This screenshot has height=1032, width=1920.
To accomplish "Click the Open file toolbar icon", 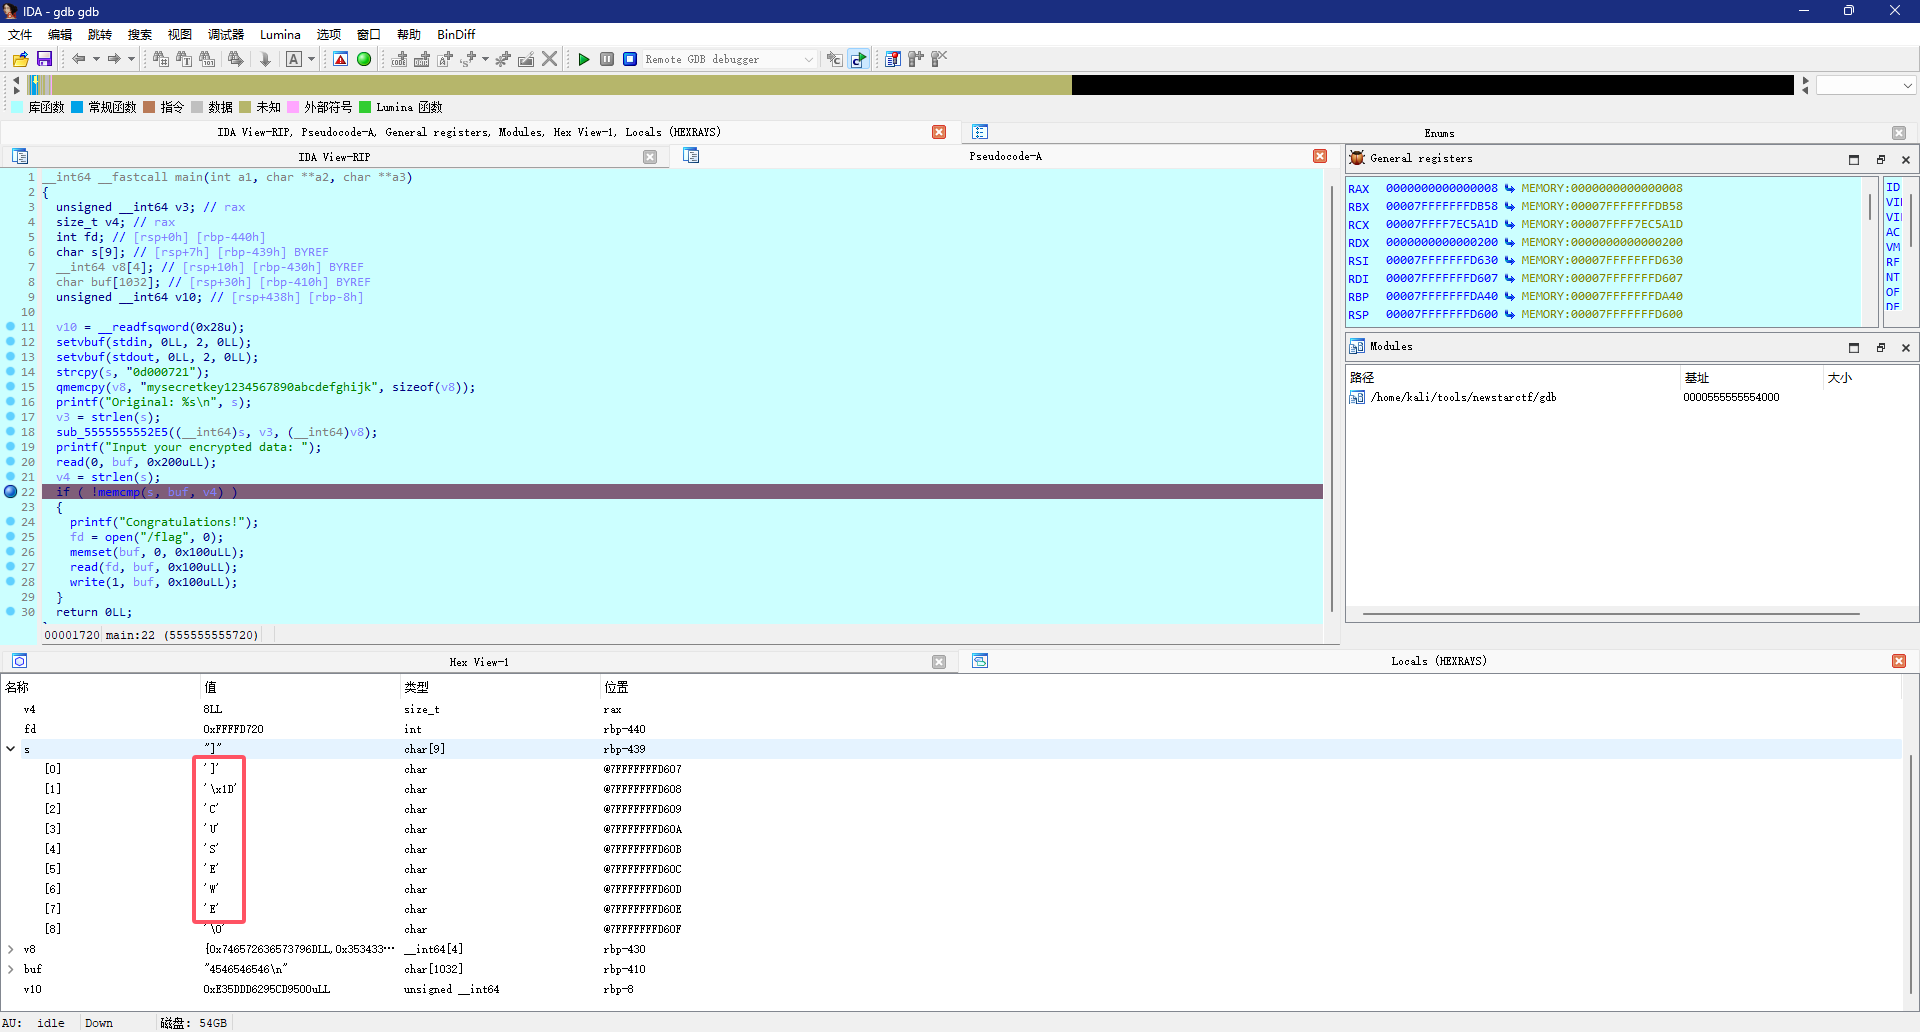I will [20, 59].
